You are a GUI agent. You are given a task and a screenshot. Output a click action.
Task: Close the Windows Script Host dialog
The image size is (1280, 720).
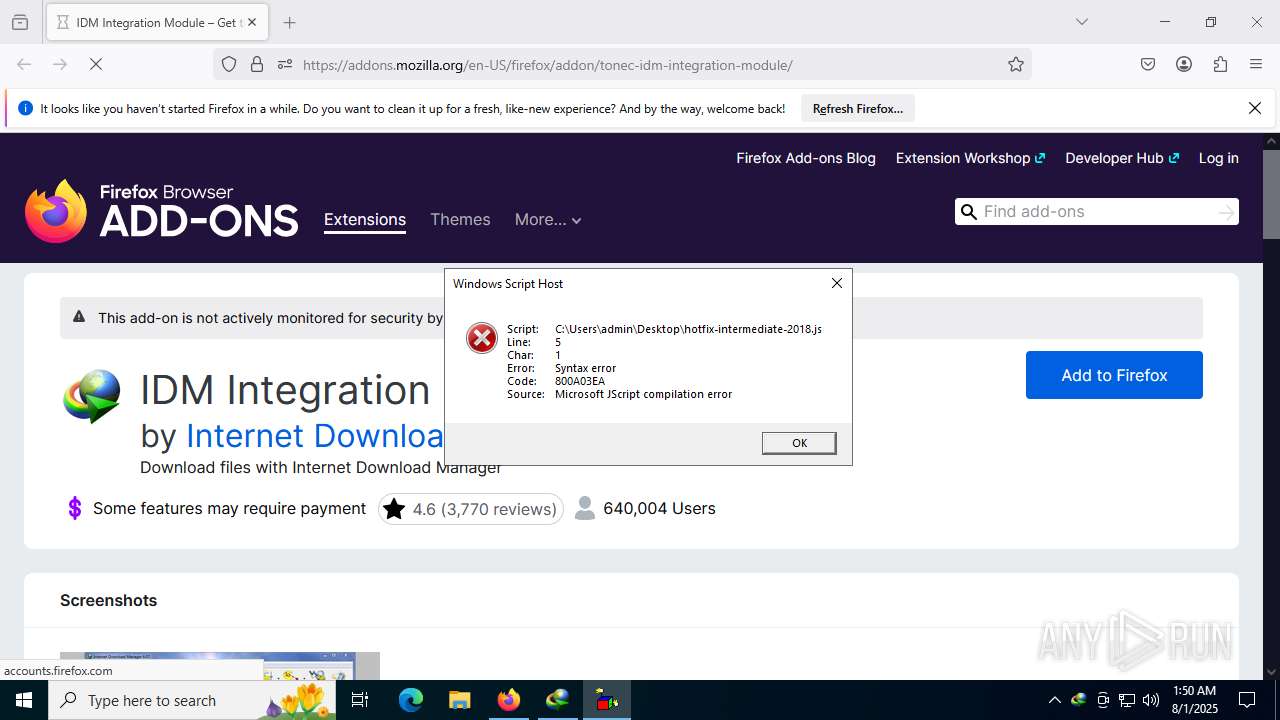tap(837, 283)
